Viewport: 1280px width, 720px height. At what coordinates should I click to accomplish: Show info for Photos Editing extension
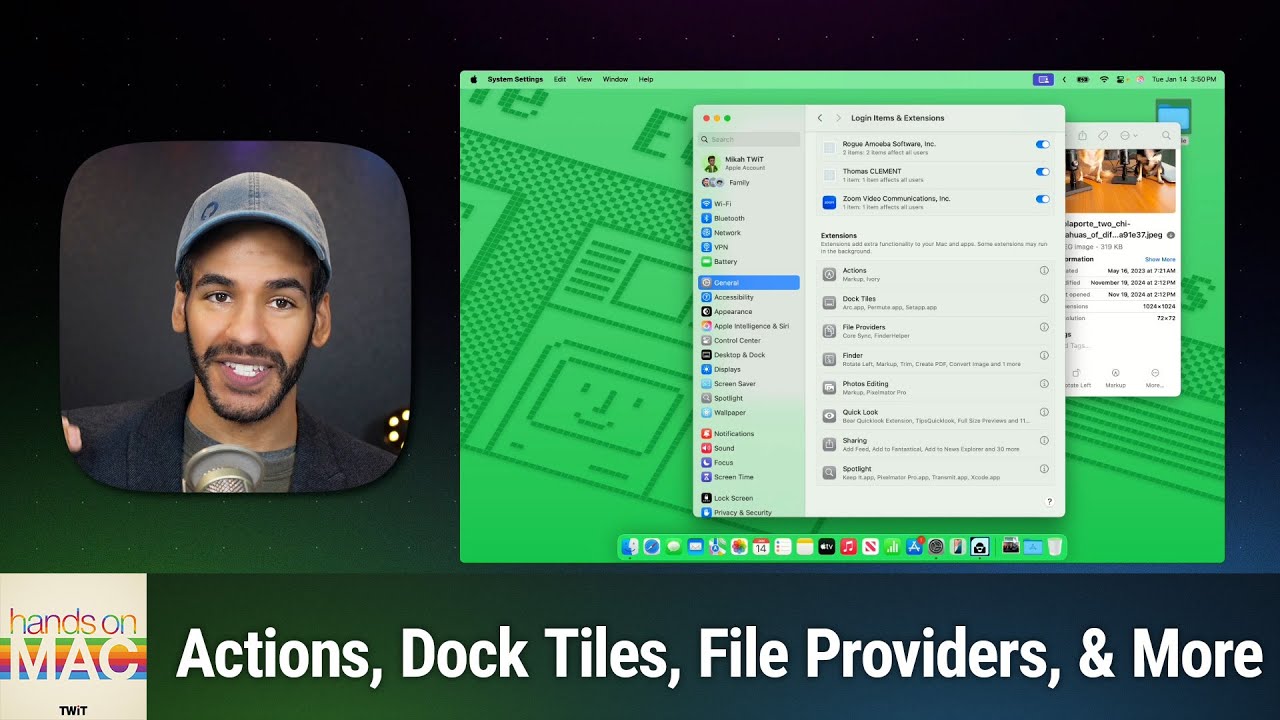[x=1044, y=384]
